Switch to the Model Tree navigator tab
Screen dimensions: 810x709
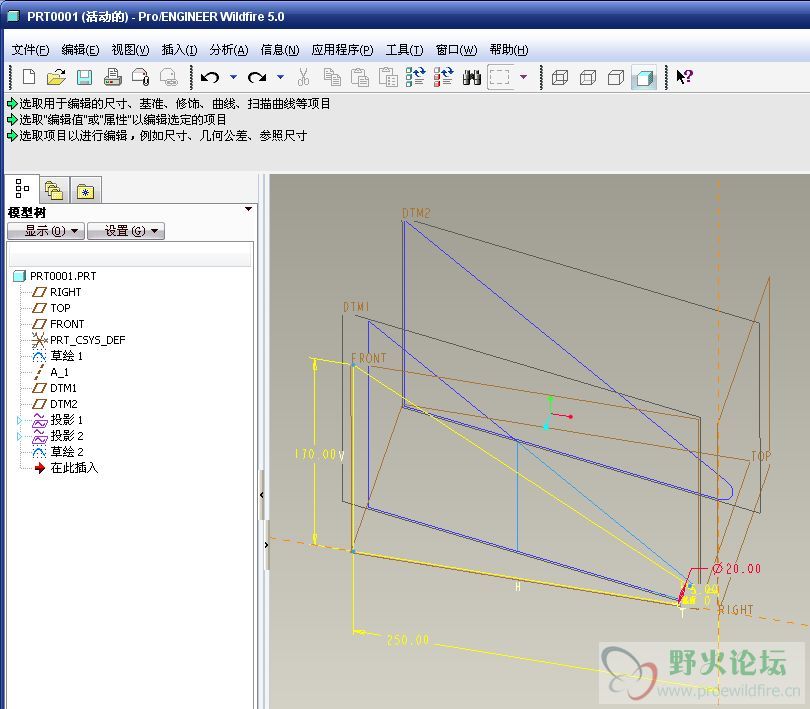[x=22, y=189]
